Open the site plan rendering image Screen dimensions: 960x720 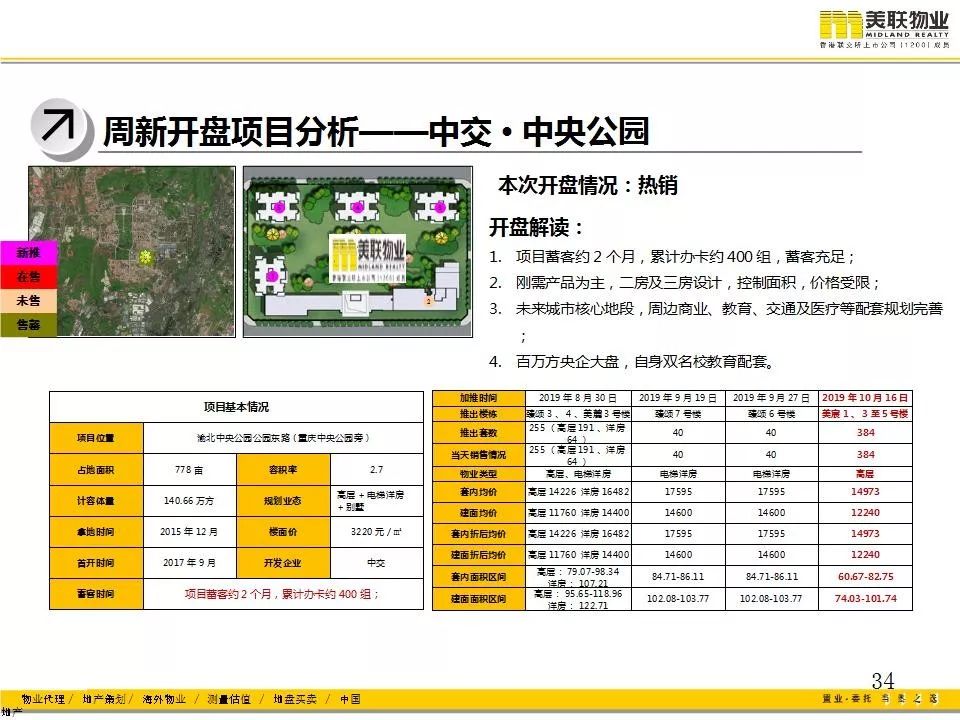(358, 252)
